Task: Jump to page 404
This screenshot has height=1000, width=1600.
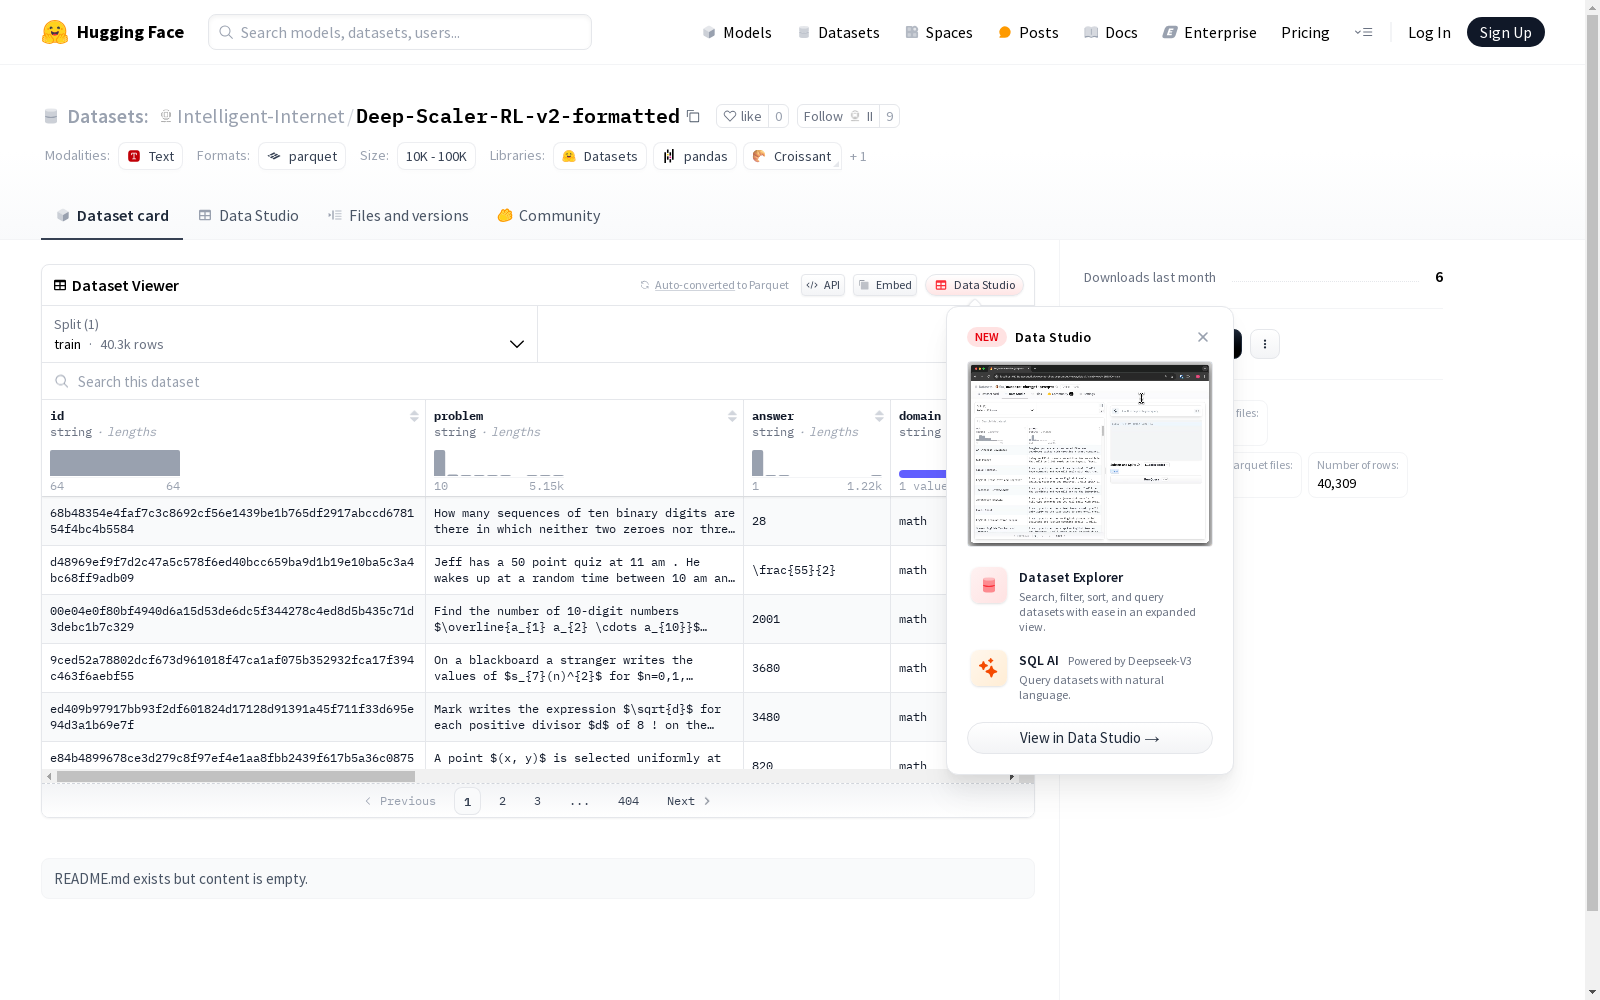Action: pos(628,801)
